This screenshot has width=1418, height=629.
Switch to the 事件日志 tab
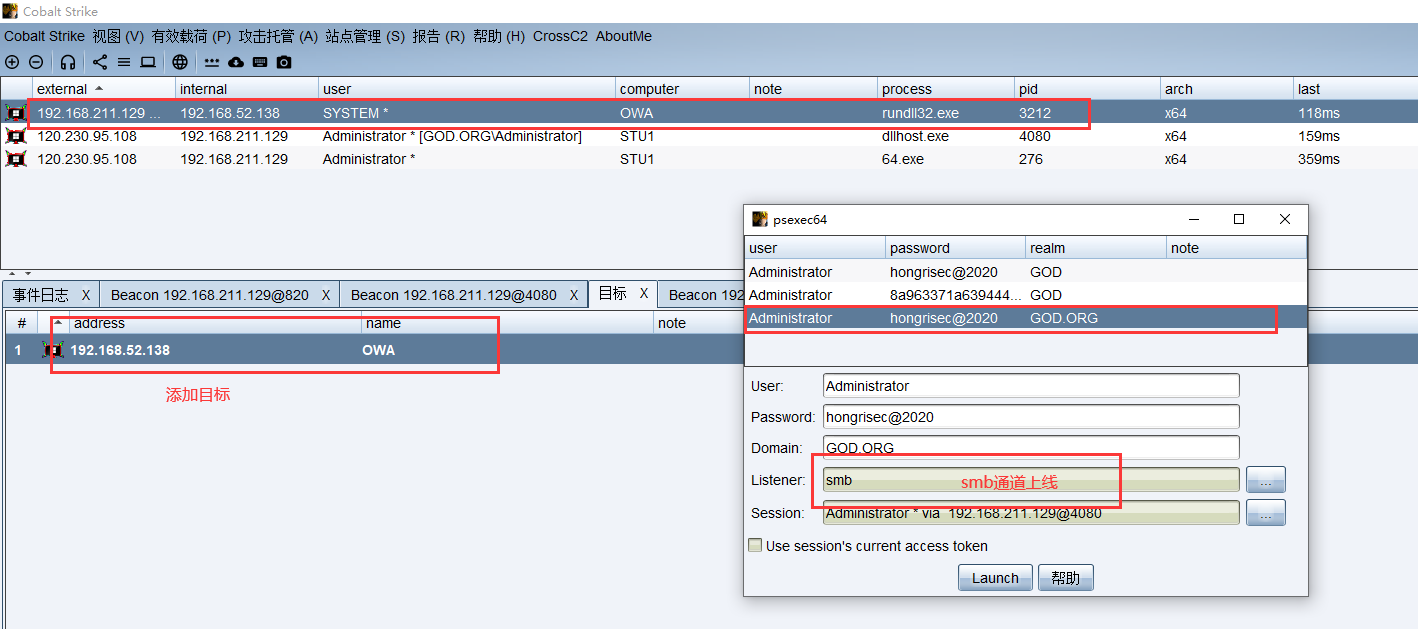(x=41, y=295)
